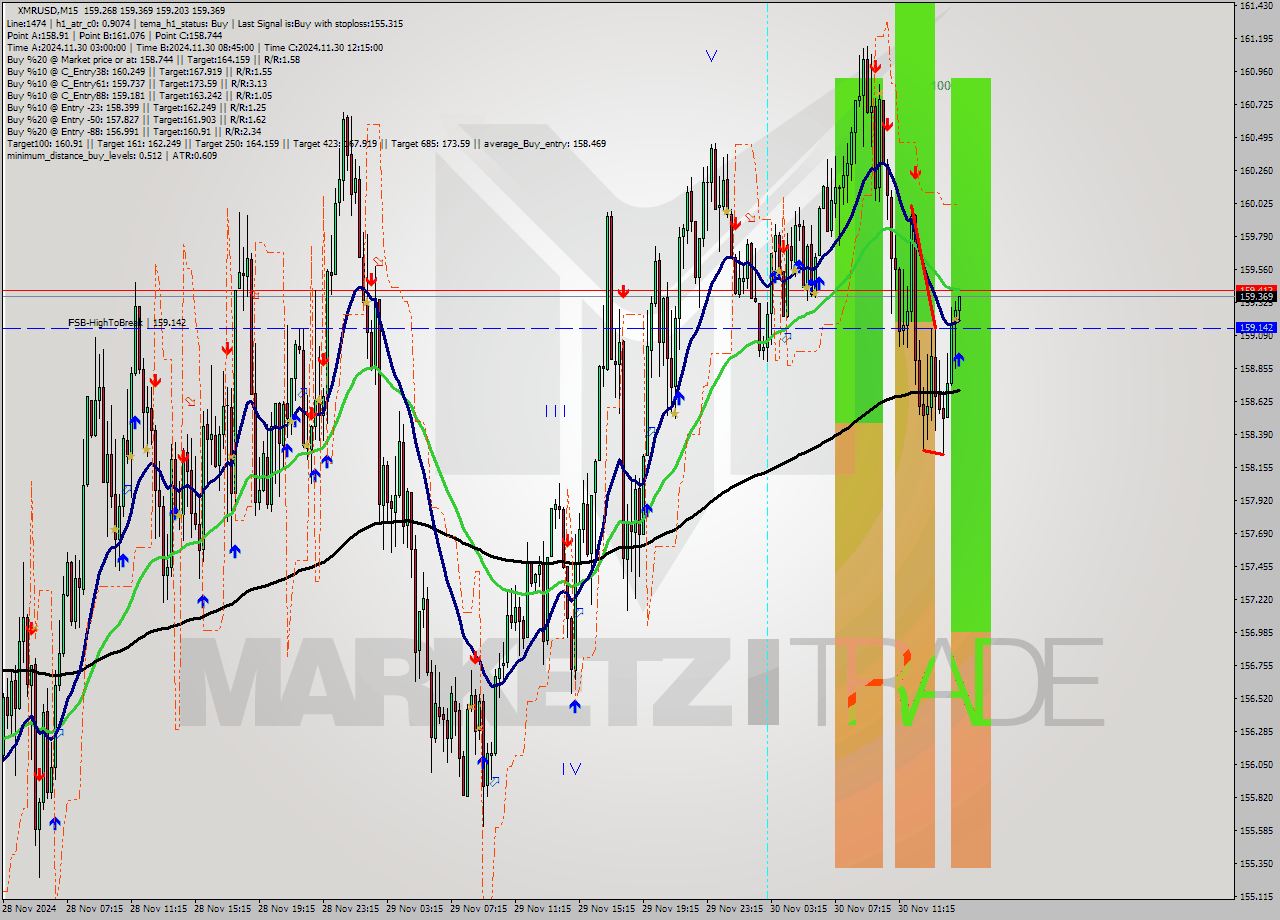This screenshot has height=920, width=1280.
Task: Click the 'Buy %10 @ C_Entry61: 159.737' line
Action: pyautogui.click(x=137, y=83)
